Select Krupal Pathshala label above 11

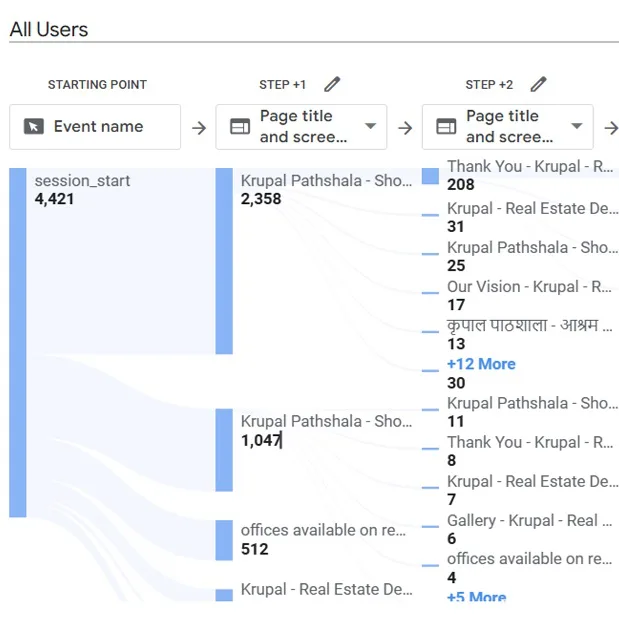pos(533,403)
